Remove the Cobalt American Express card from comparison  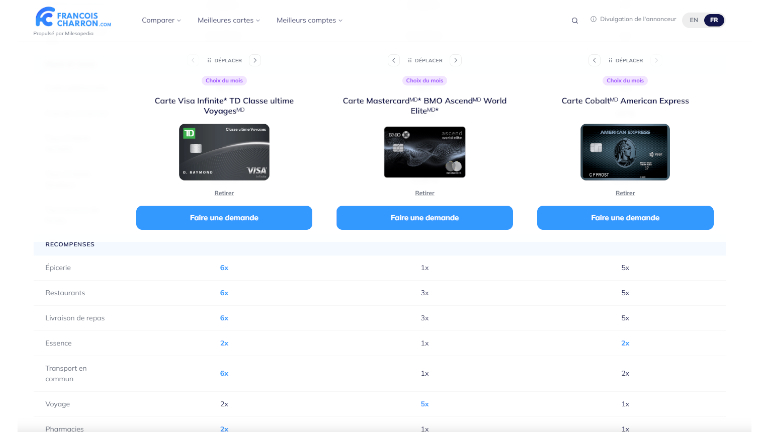point(625,193)
